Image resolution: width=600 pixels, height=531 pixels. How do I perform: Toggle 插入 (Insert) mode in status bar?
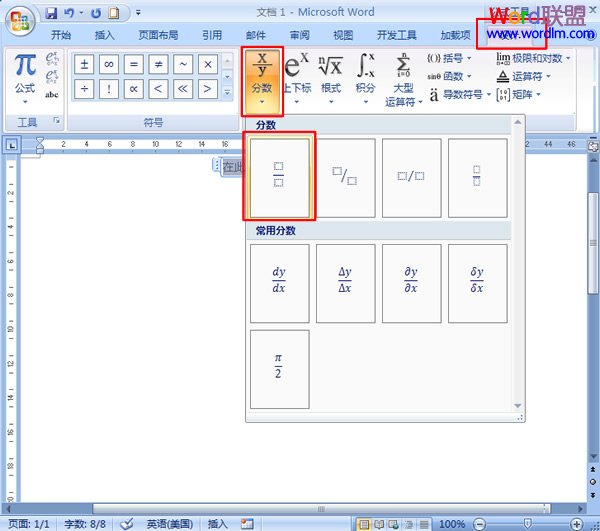217,524
